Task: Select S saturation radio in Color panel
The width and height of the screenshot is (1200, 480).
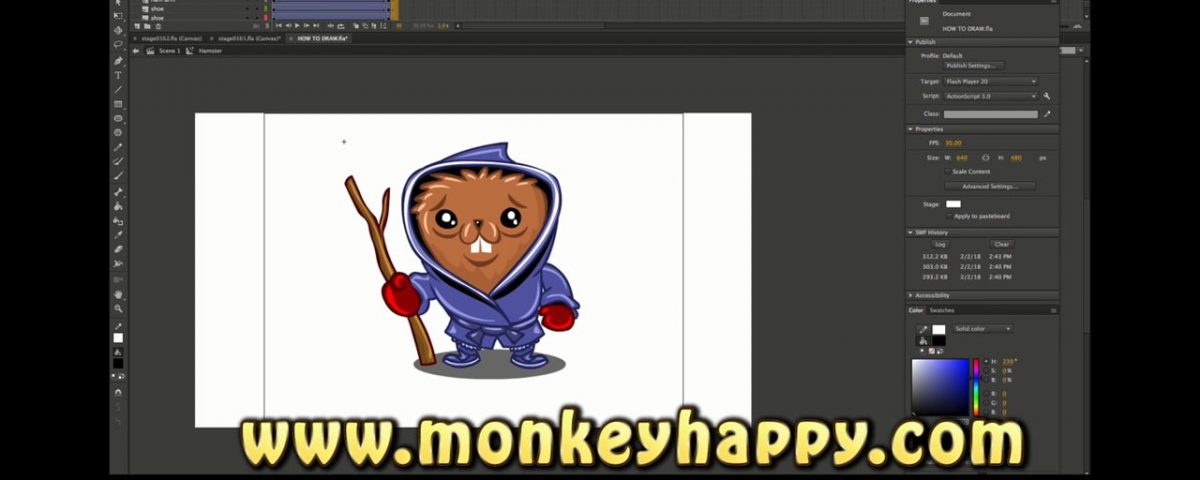Action: tap(986, 371)
